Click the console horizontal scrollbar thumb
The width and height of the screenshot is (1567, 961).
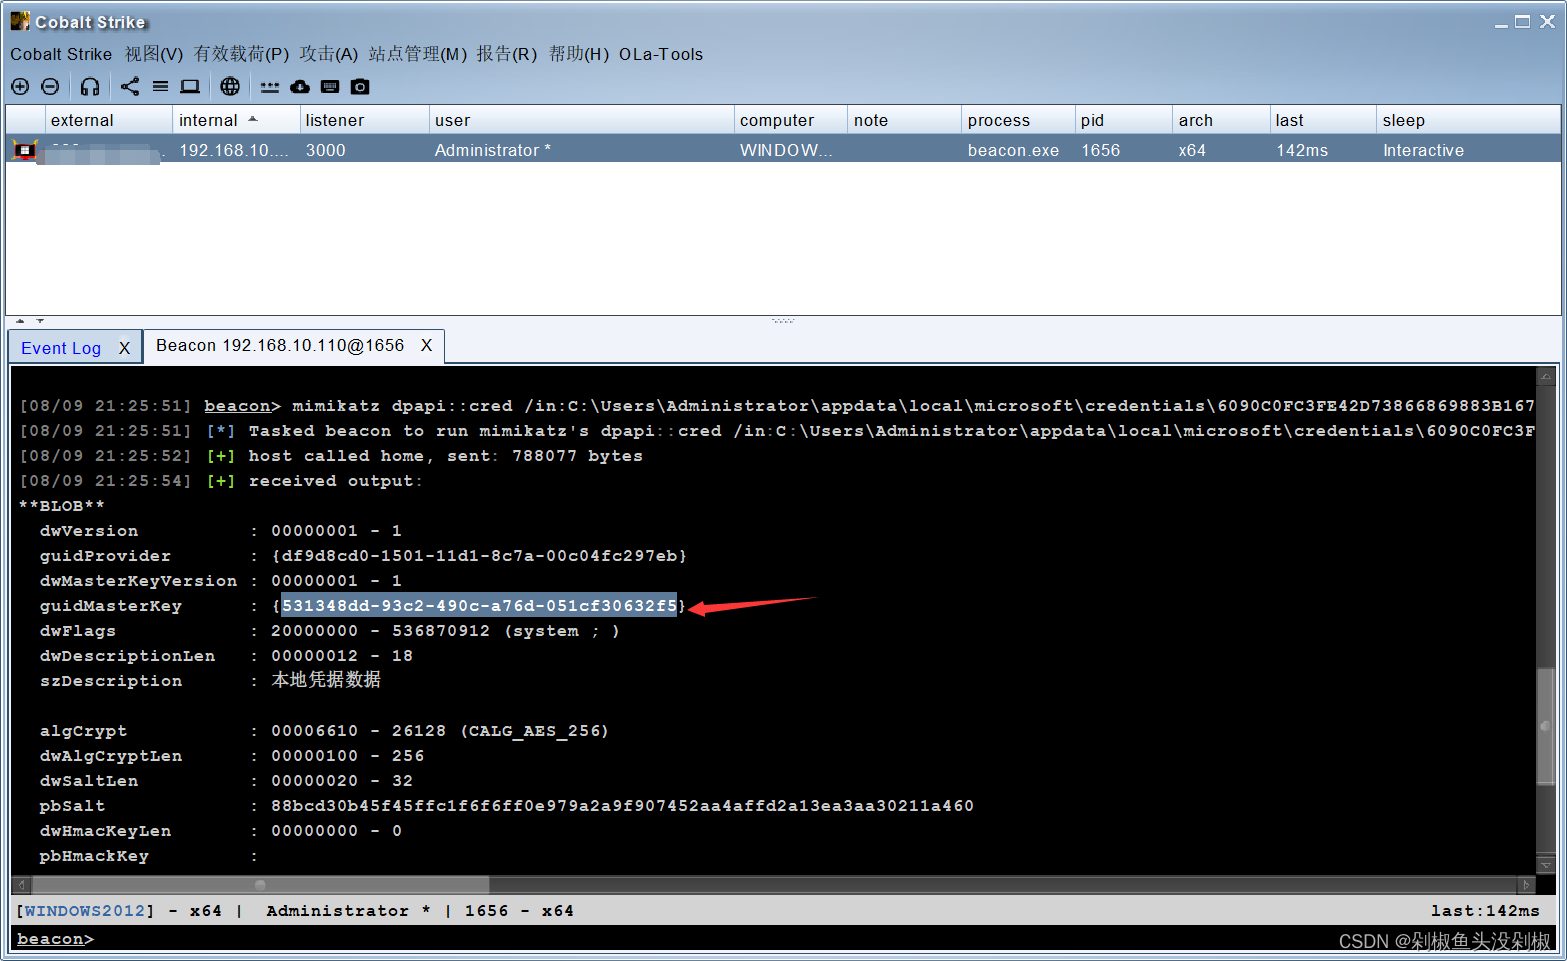point(260,885)
